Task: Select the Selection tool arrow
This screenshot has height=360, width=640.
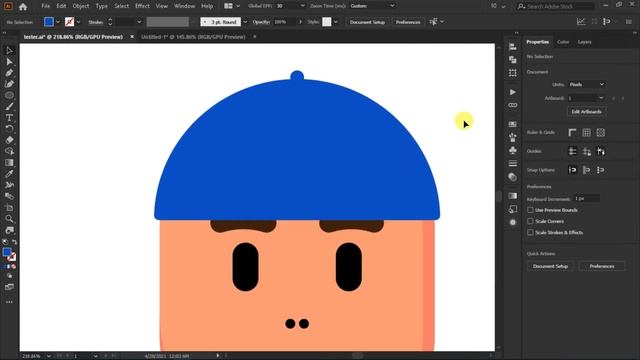Action: click(x=9, y=51)
